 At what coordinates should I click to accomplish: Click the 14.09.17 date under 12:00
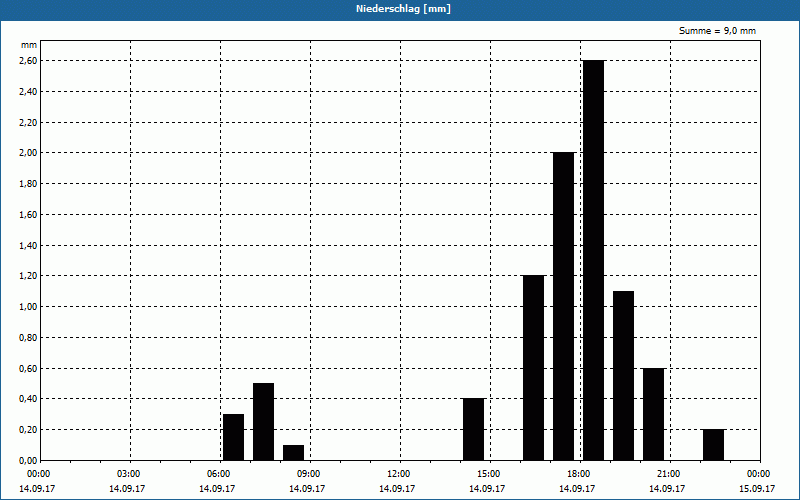[x=397, y=489]
